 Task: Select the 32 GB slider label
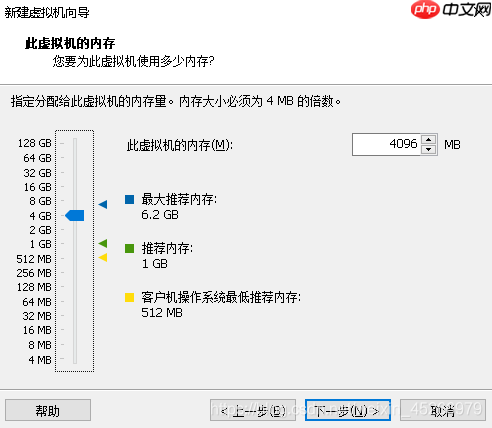coord(37,173)
